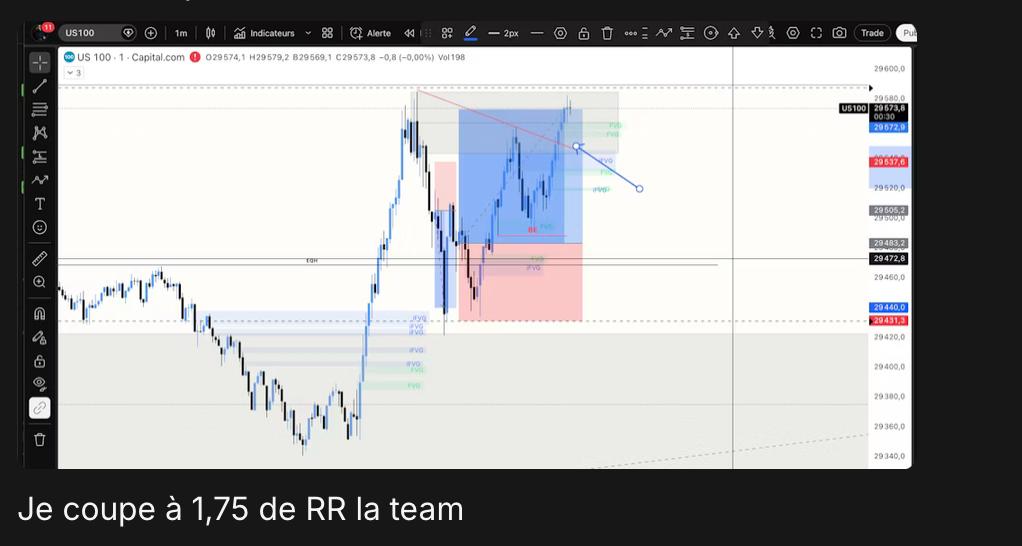Open chart settings hexagon near fullscreen

point(793,33)
